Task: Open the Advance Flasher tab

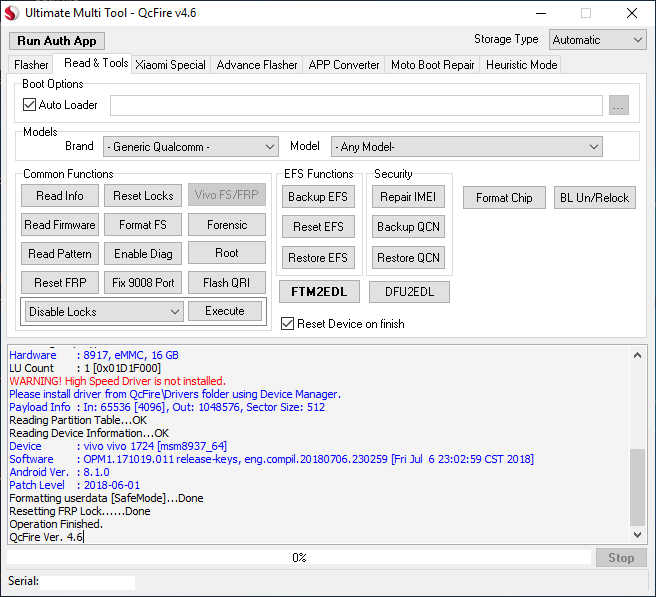Action: click(256, 65)
